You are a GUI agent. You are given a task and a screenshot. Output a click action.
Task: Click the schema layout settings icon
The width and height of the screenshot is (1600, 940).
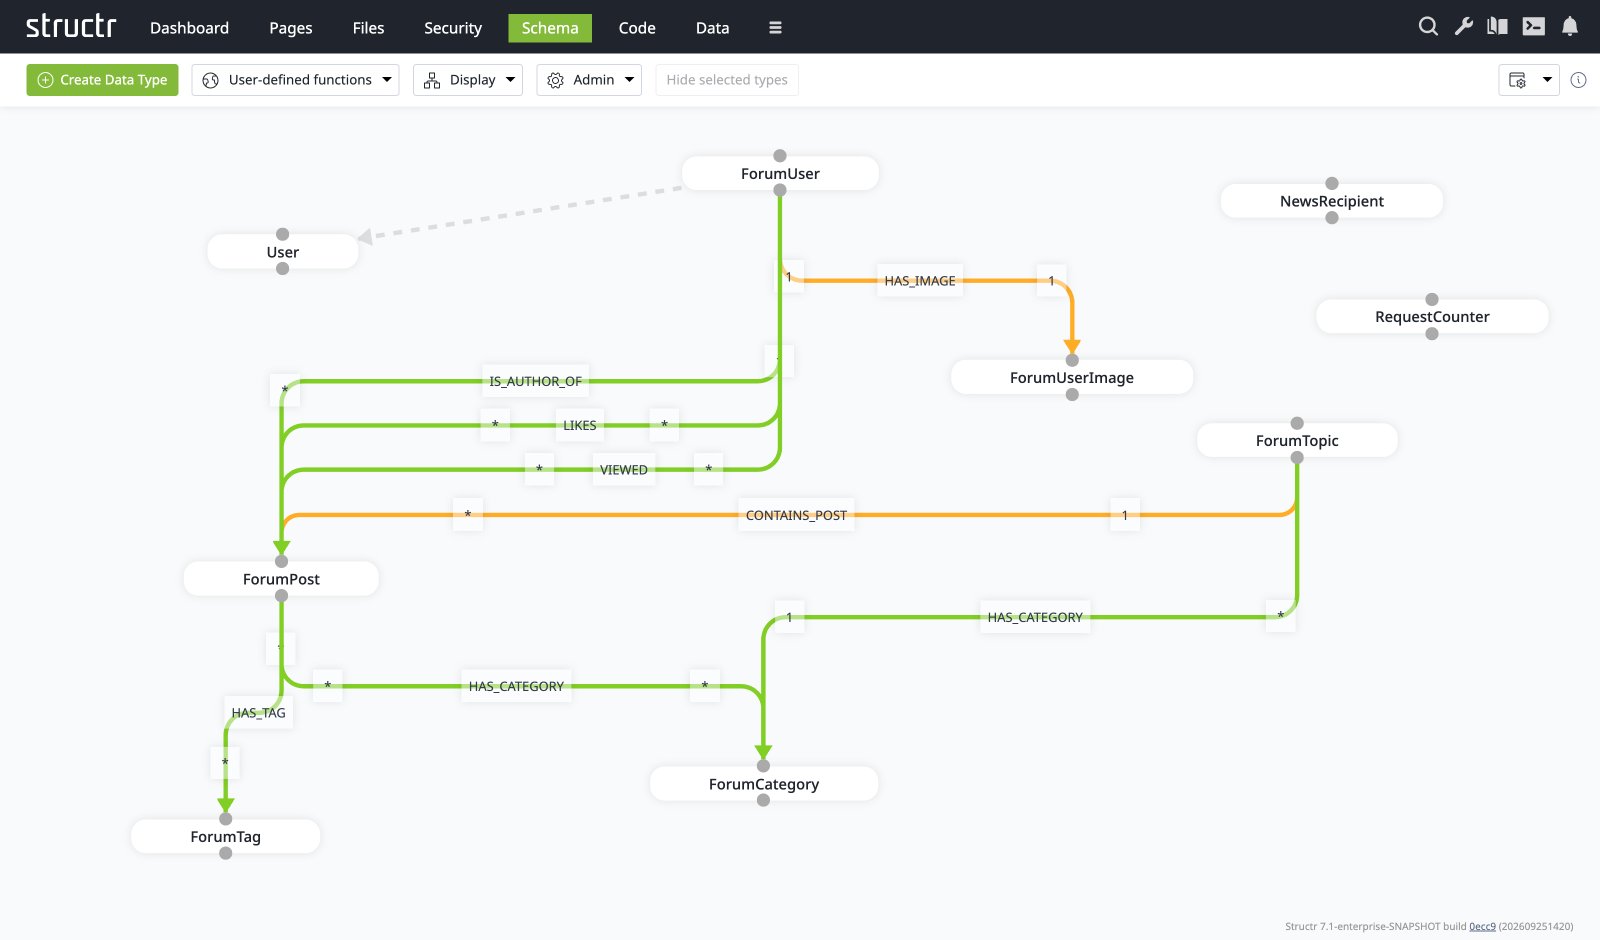click(1517, 80)
